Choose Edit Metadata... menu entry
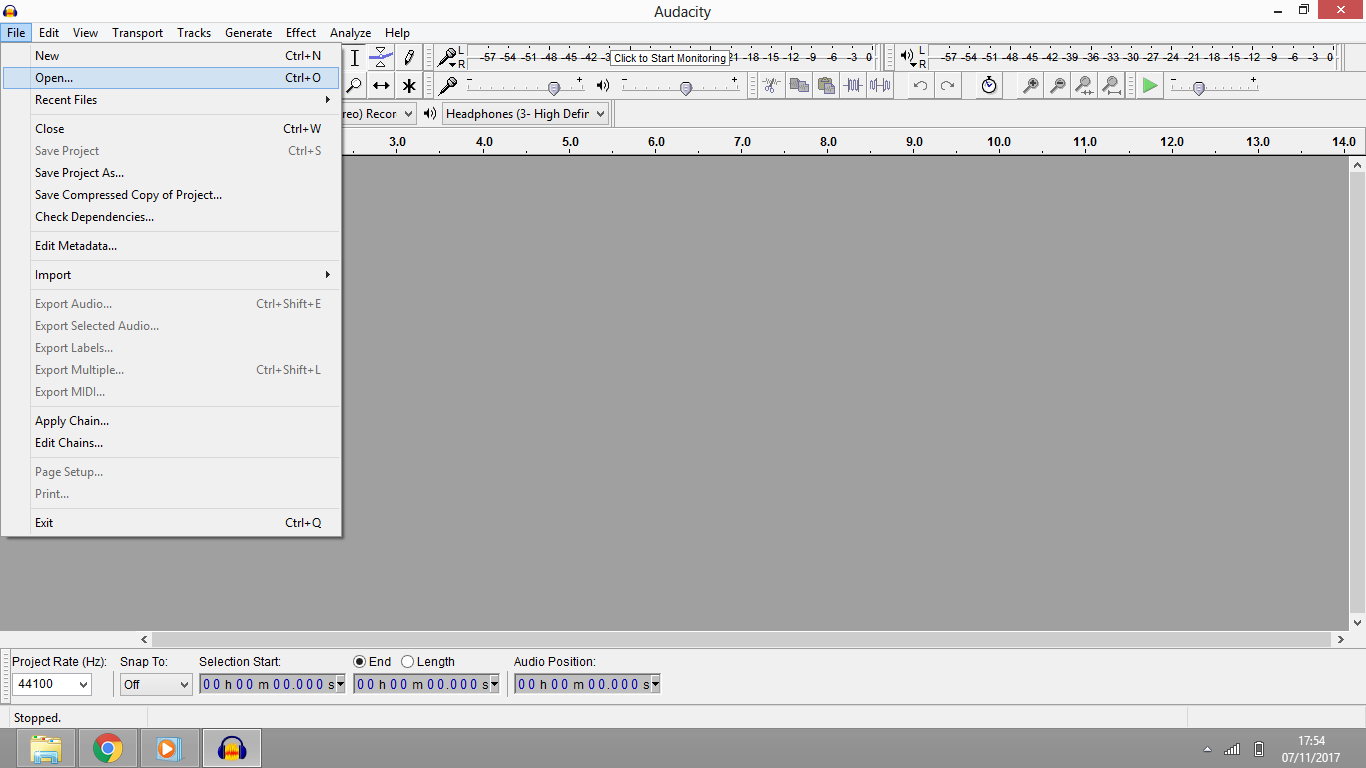The height and width of the screenshot is (768, 1366). [x=171, y=246]
